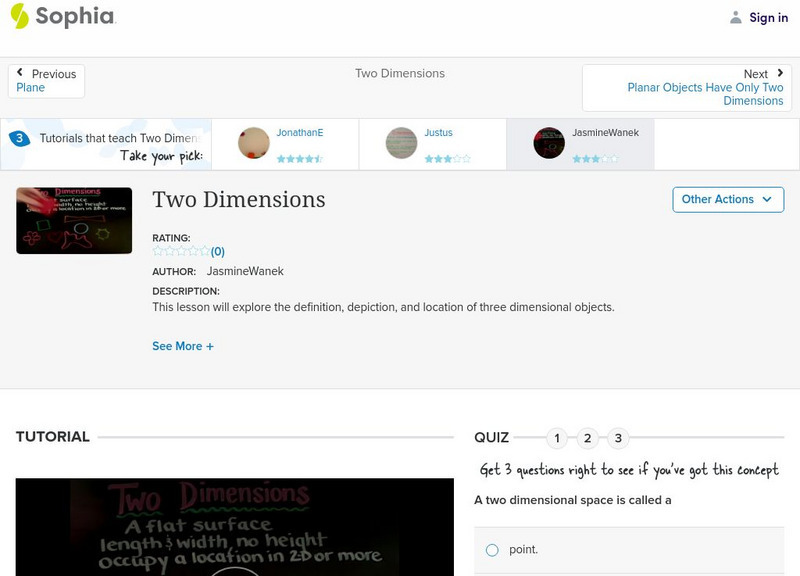
Task: Open Justus's avatar picture
Action: (400, 143)
